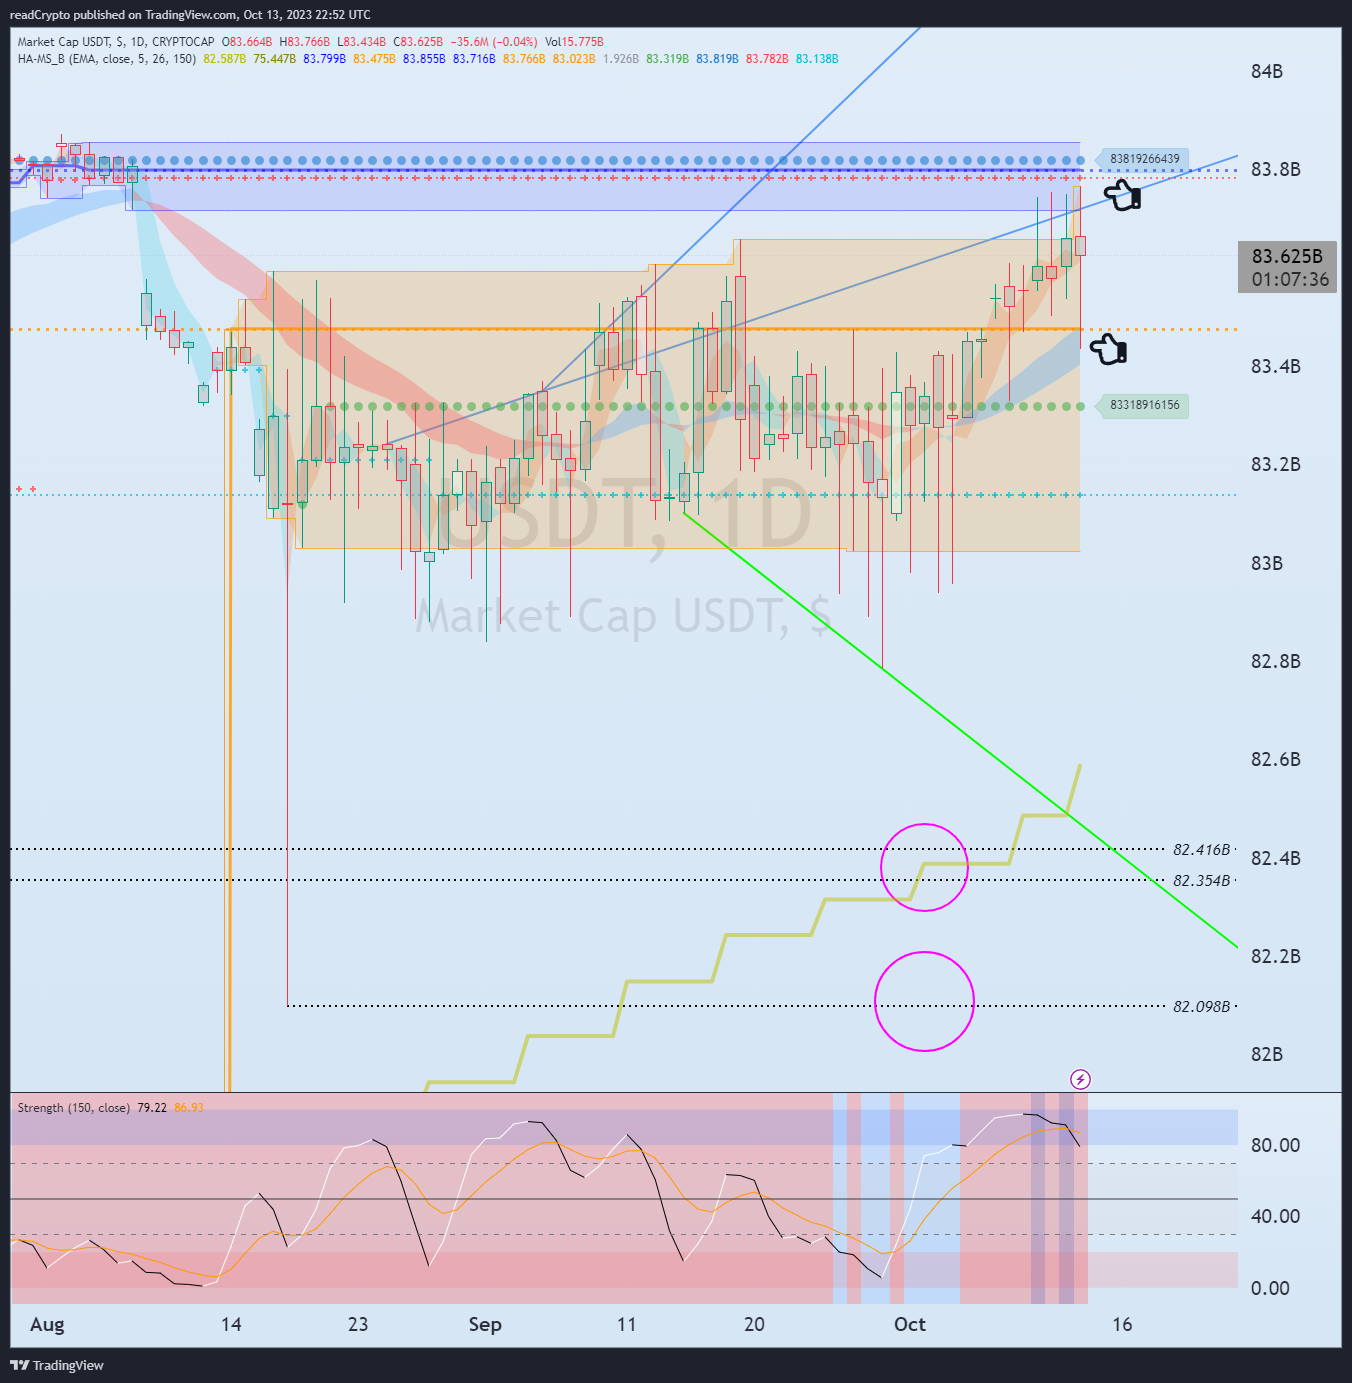Click the high value H83.766B in the legend
Screen dimensions: 1352x1383
(x=305, y=42)
